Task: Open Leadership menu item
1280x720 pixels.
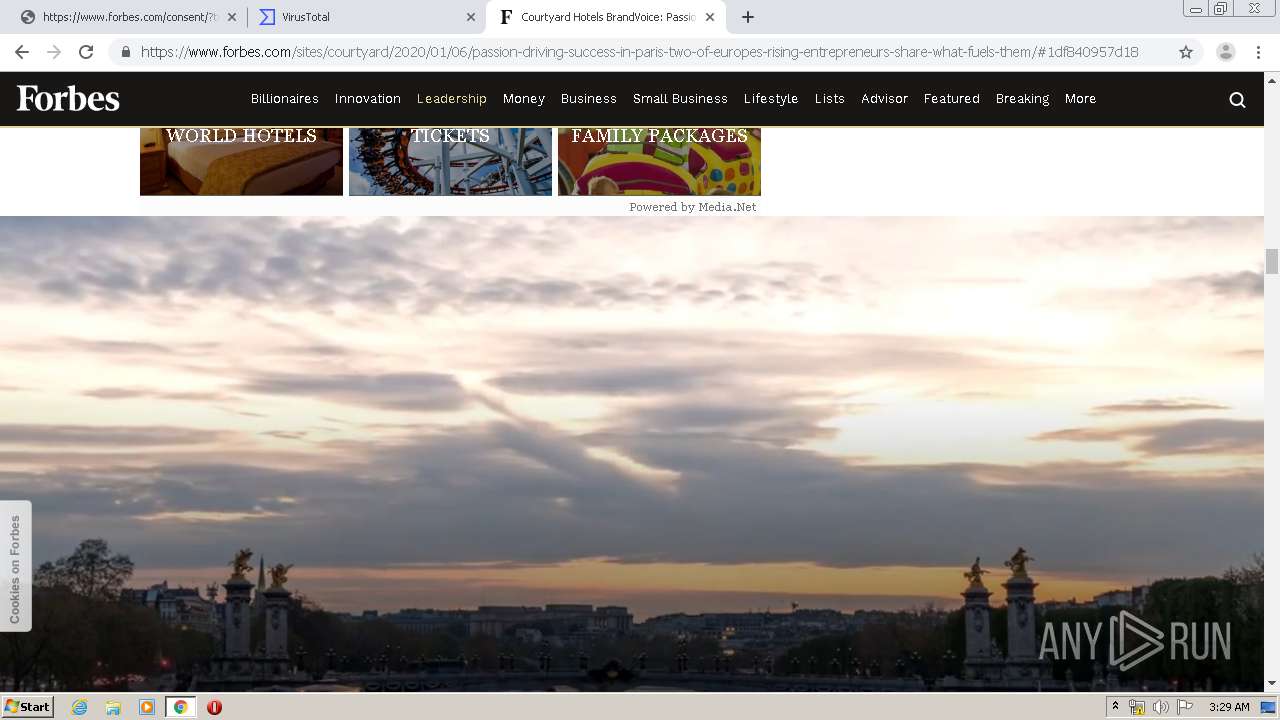Action: point(452,99)
